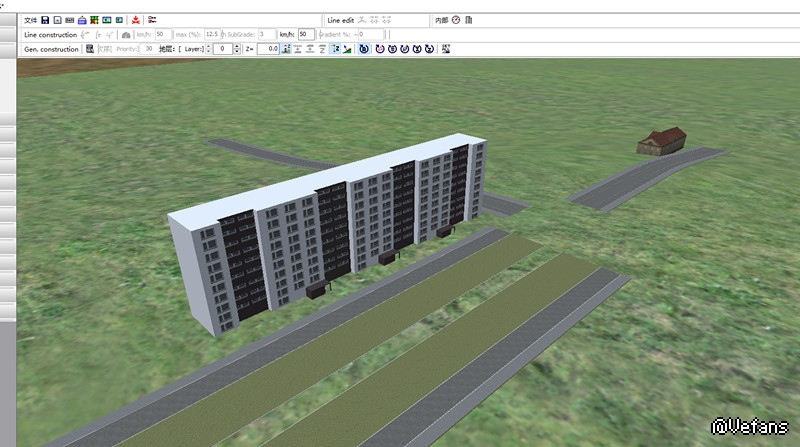Open the 文件 file menu

click(x=30, y=20)
